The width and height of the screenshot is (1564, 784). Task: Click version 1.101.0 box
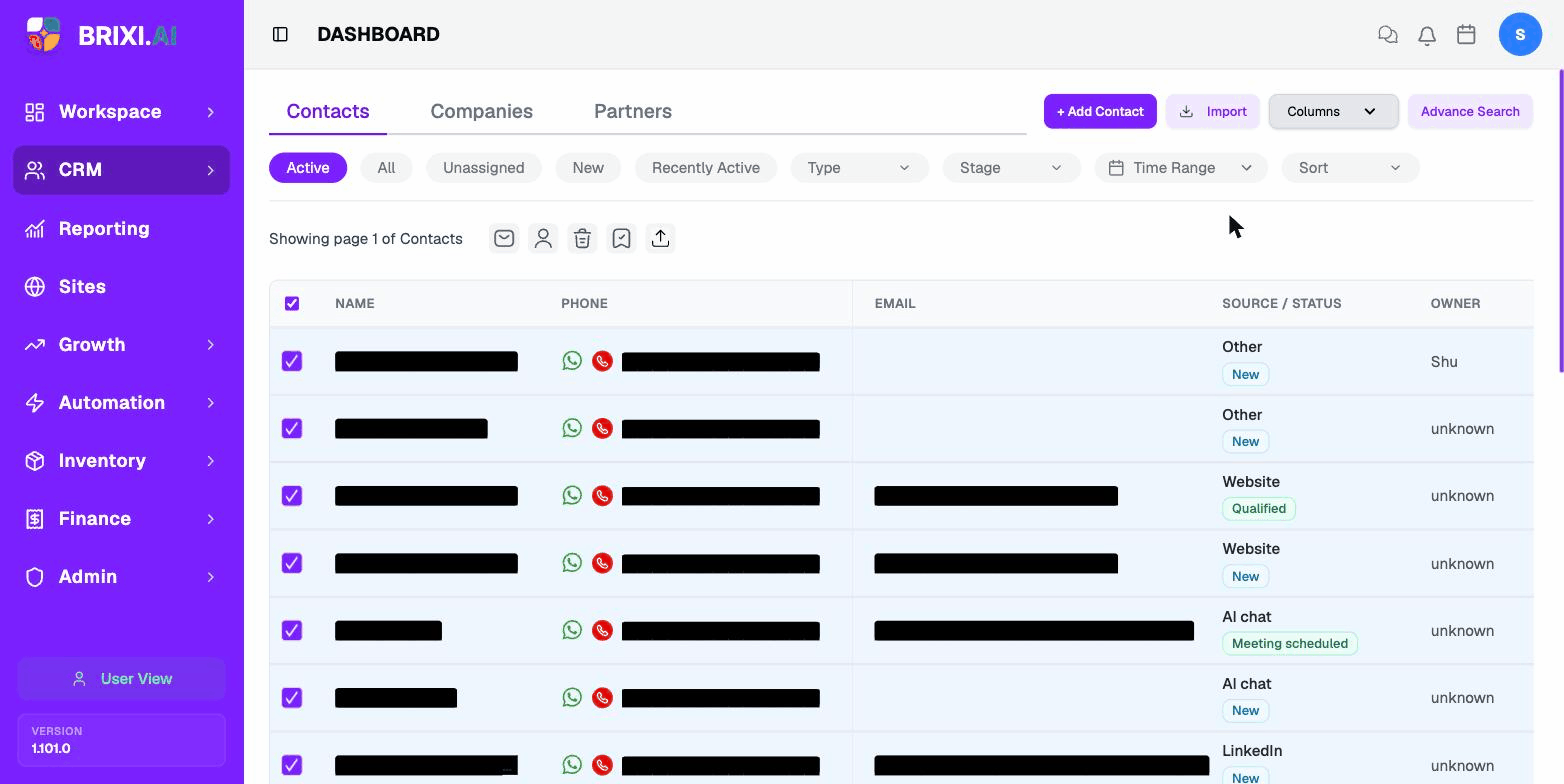pos(121,740)
